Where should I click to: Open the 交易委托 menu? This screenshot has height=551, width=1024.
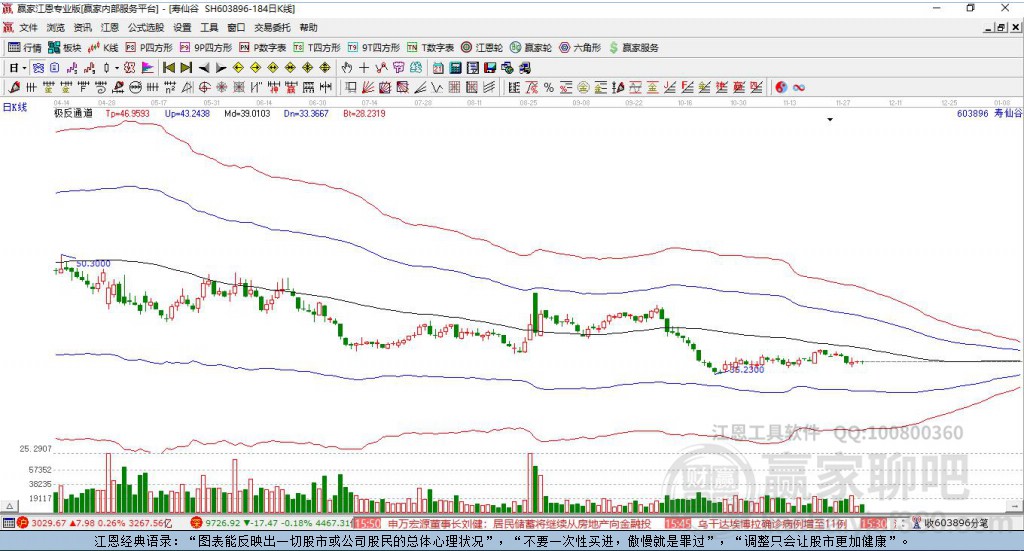pyautogui.click(x=272, y=27)
